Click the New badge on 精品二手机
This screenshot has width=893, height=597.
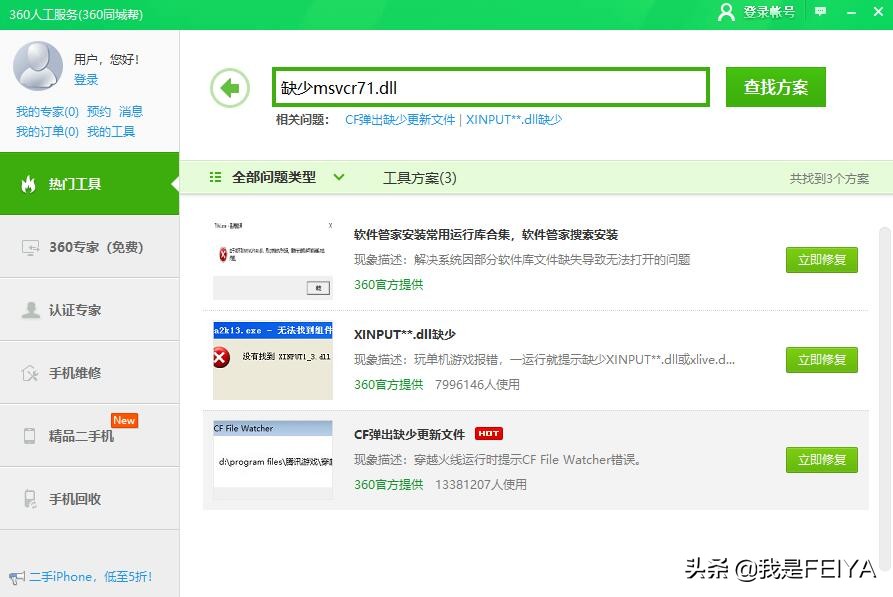124,420
